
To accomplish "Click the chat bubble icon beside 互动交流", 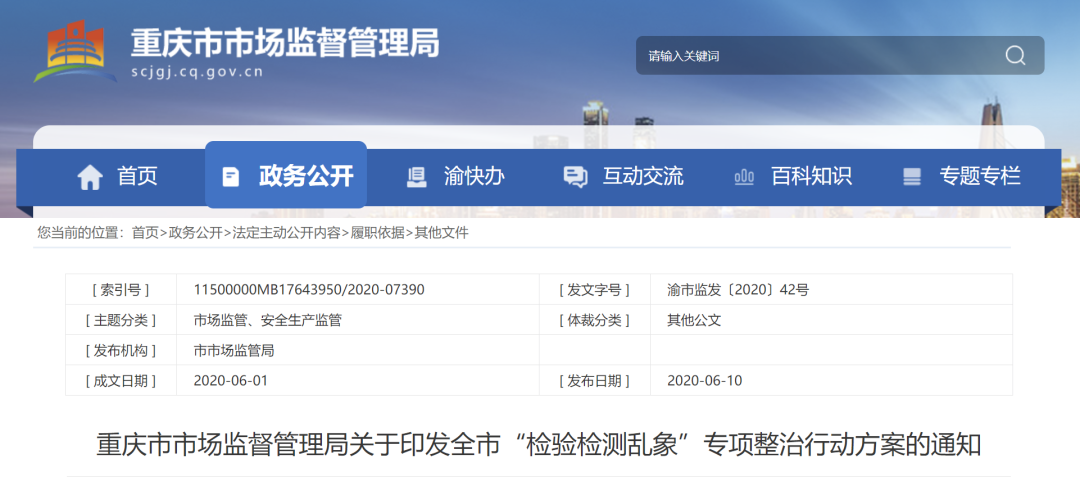I will coord(575,177).
